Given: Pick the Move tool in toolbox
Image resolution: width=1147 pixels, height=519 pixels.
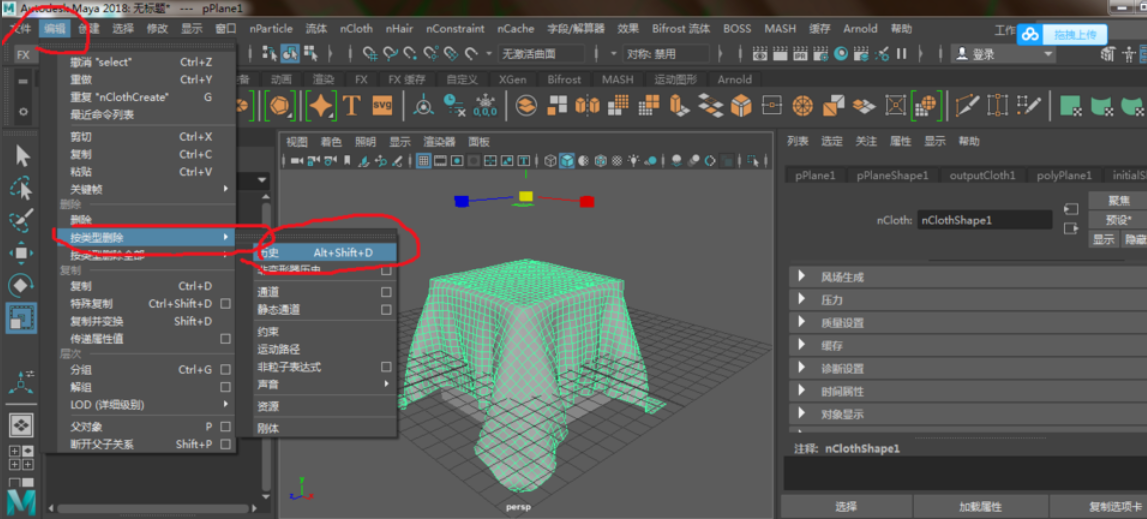Looking at the screenshot, I should pyautogui.click(x=20, y=253).
